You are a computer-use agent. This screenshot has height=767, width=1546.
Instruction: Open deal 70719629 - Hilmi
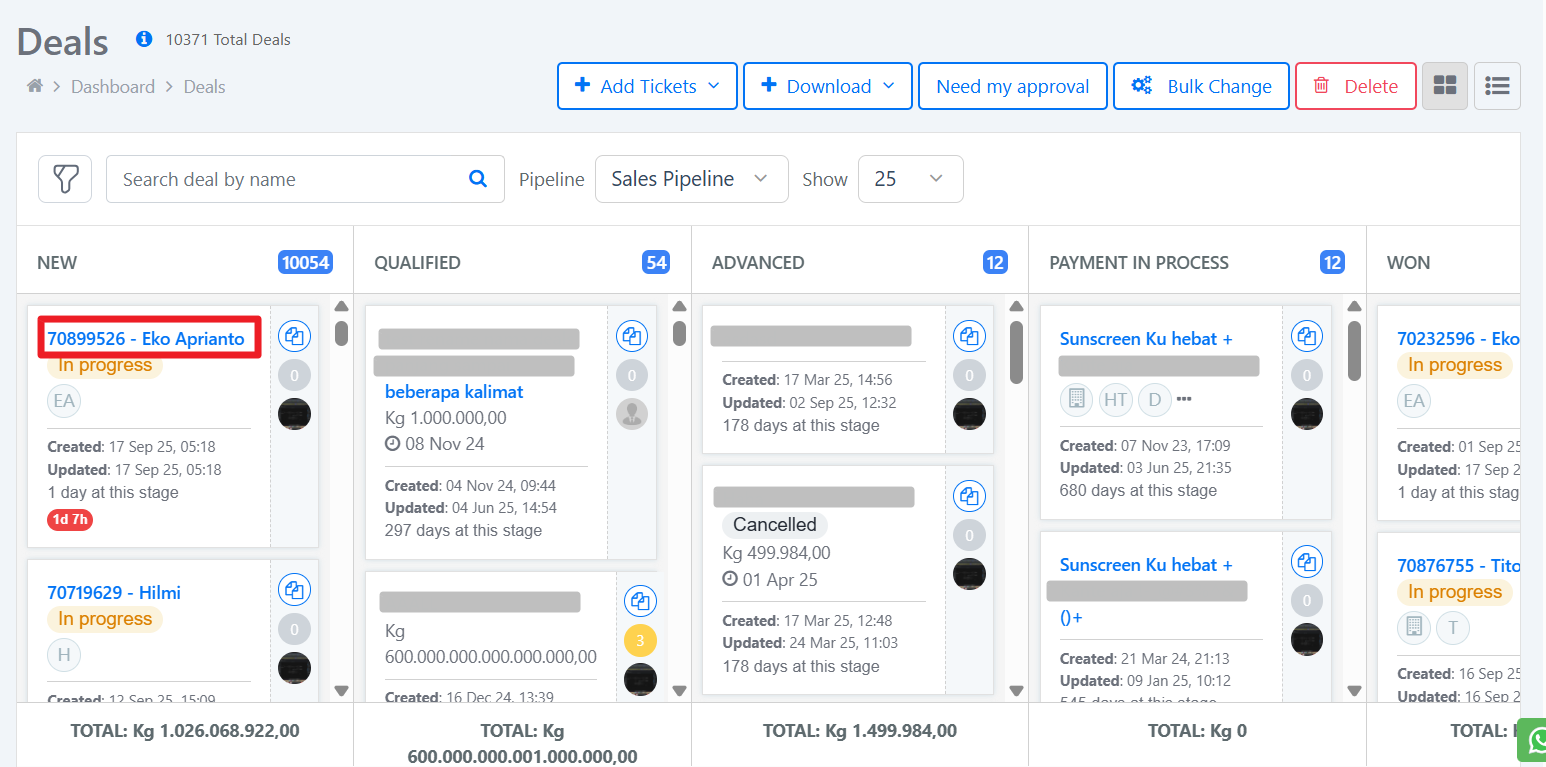pyautogui.click(x=114, y=593)
